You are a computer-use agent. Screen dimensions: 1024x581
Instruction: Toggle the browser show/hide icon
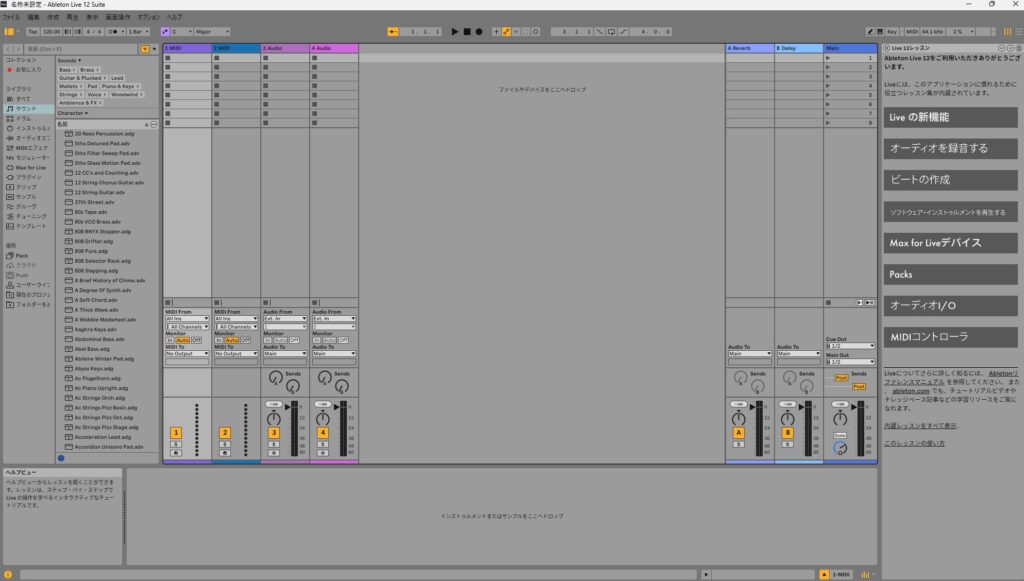pyautogui.click(x=9, y=31)
